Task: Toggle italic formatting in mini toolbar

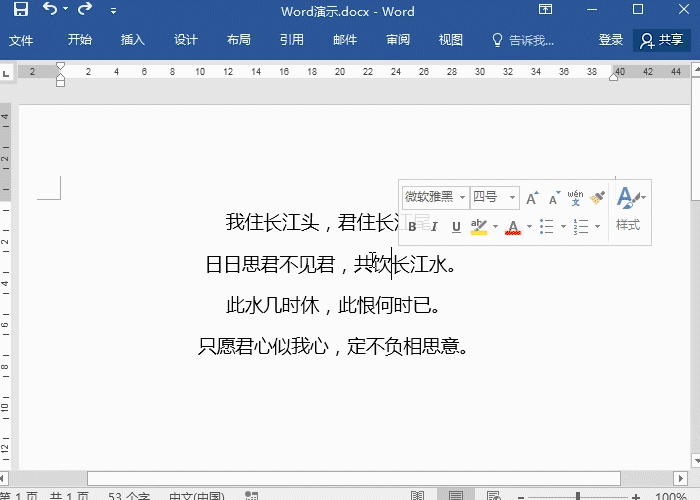Action: 434,227
